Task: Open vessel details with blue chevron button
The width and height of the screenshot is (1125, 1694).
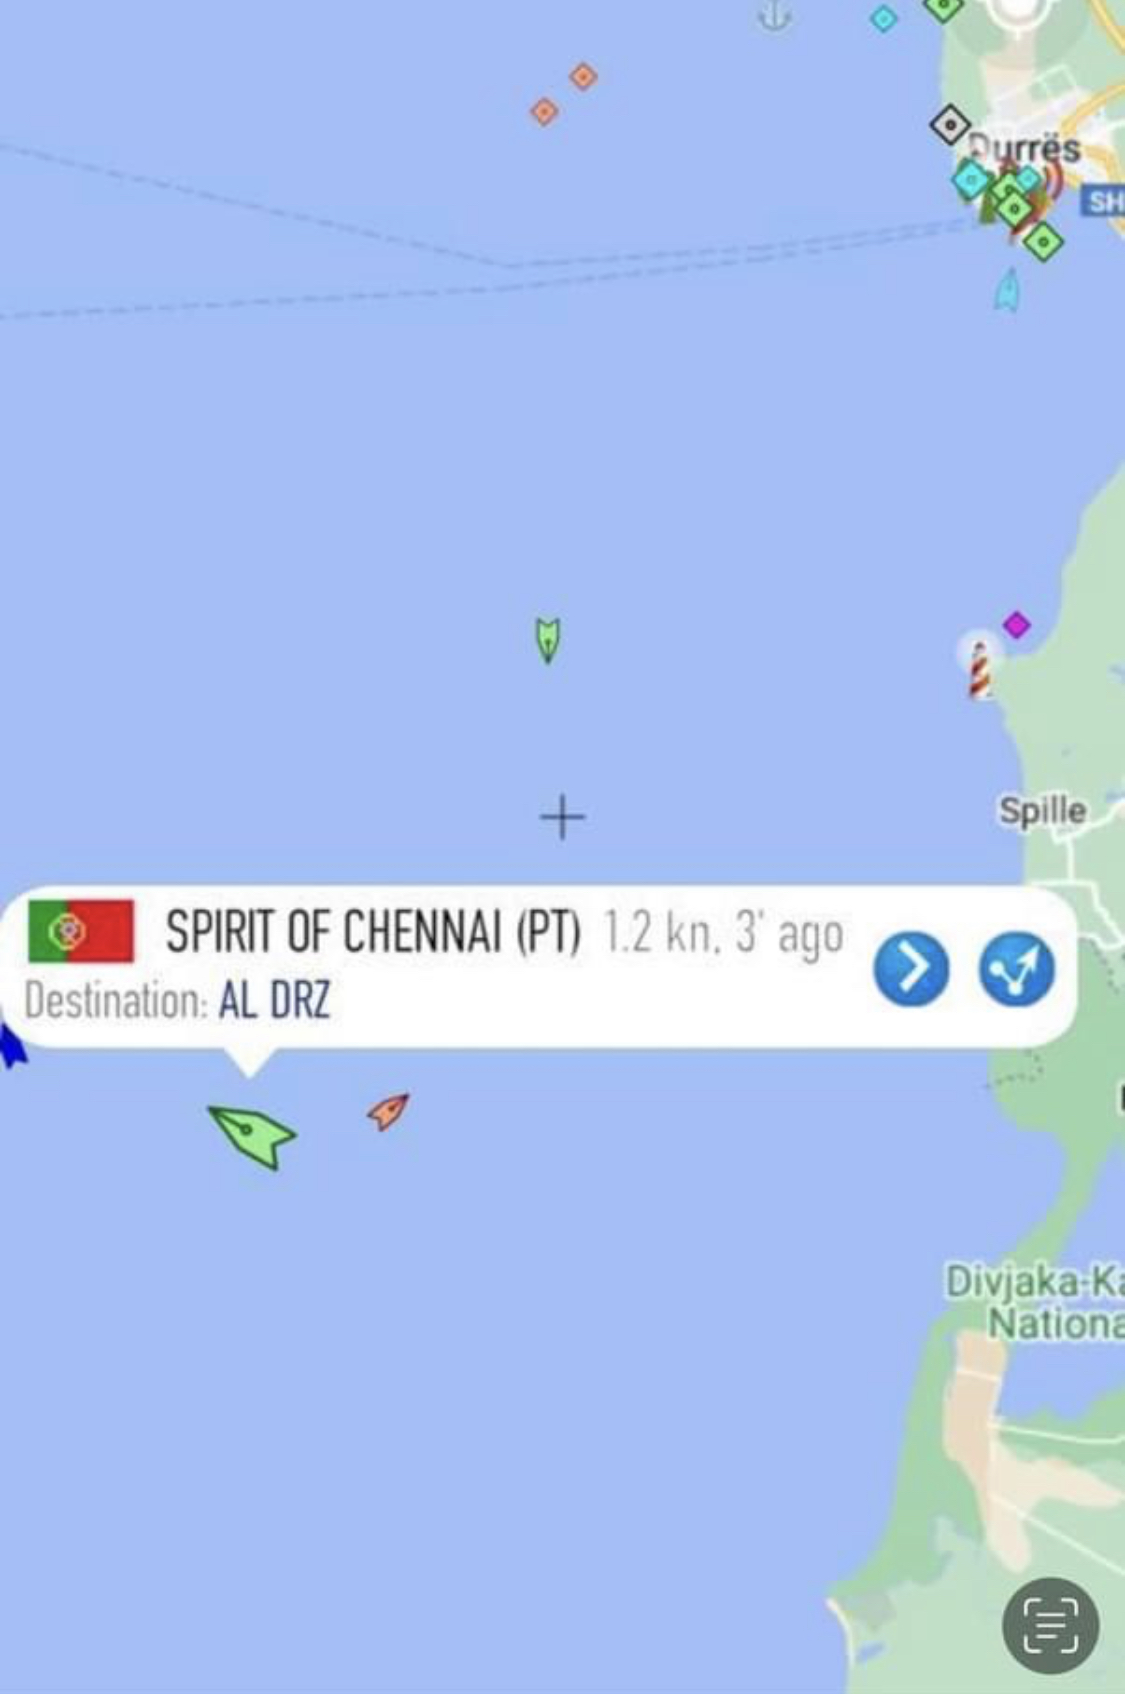Action: [911, 968]
